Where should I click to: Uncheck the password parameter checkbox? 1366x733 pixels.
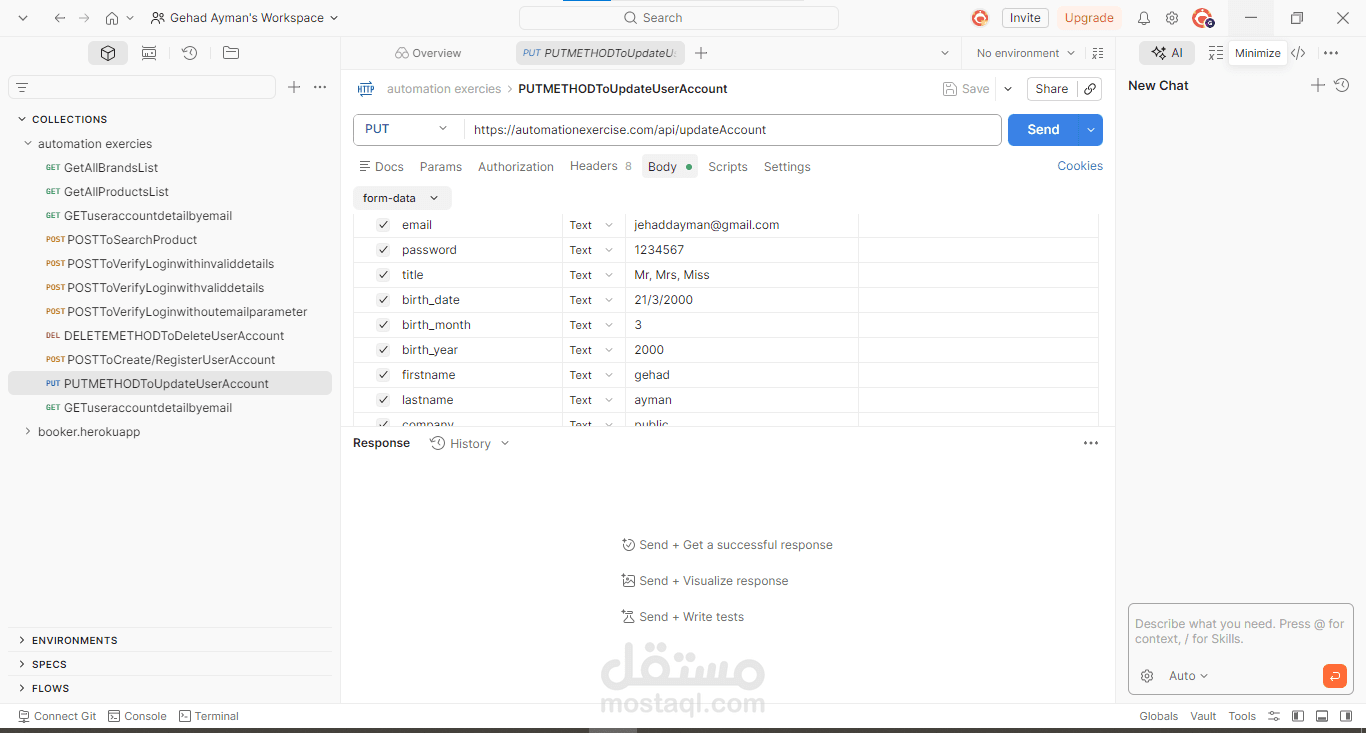[x=383, y=250]
